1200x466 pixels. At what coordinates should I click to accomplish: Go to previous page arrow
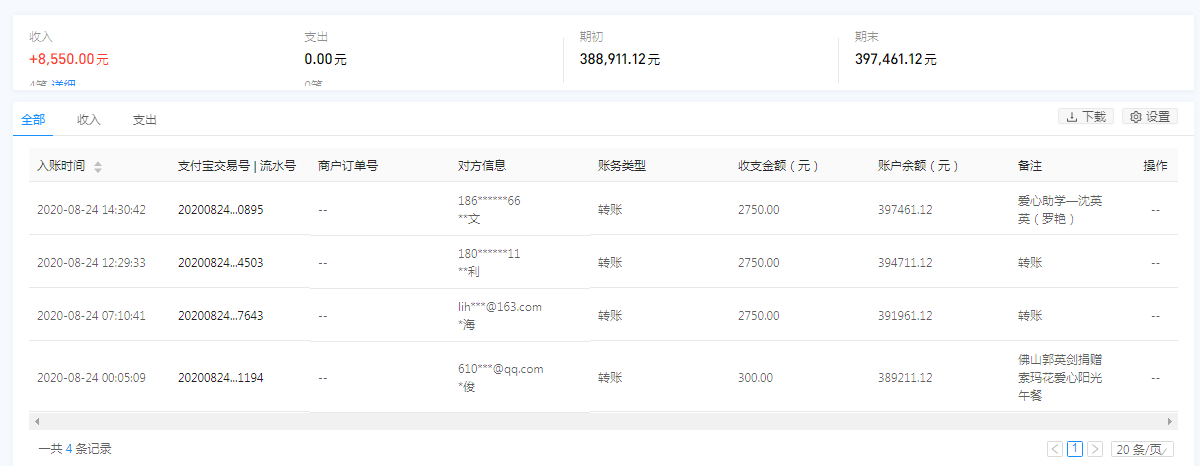[1055, 449]
